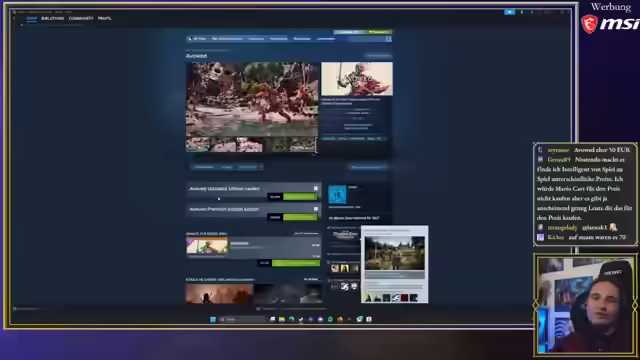Image resolution: width=640 pixels, height=360 pixels.
Task: Select the first screenshot thumbnail in the strip
Action: click(198, 145)
